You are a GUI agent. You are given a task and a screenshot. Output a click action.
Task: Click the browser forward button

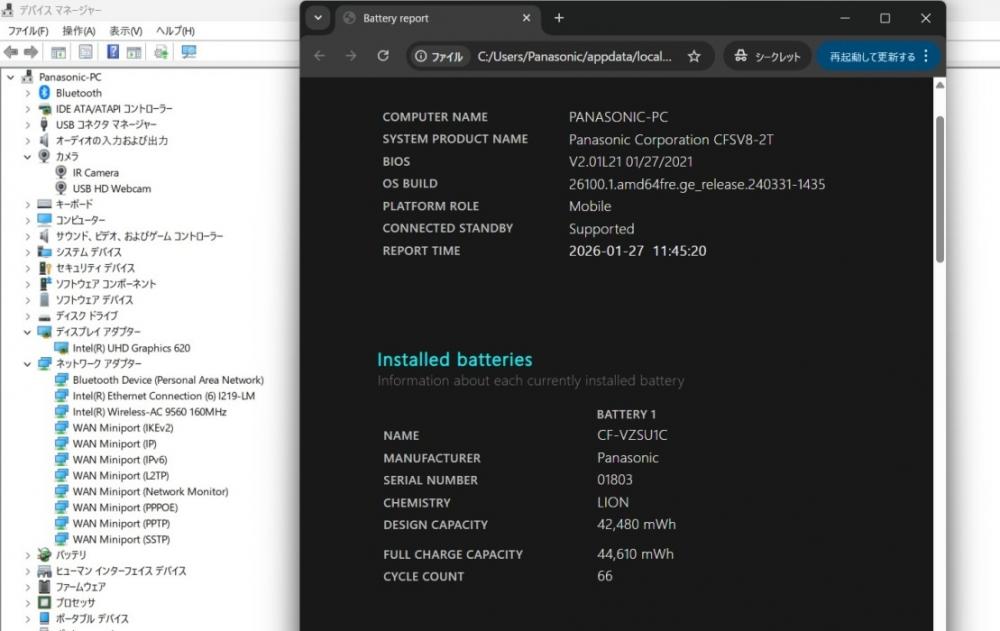[x=351, y=56]
